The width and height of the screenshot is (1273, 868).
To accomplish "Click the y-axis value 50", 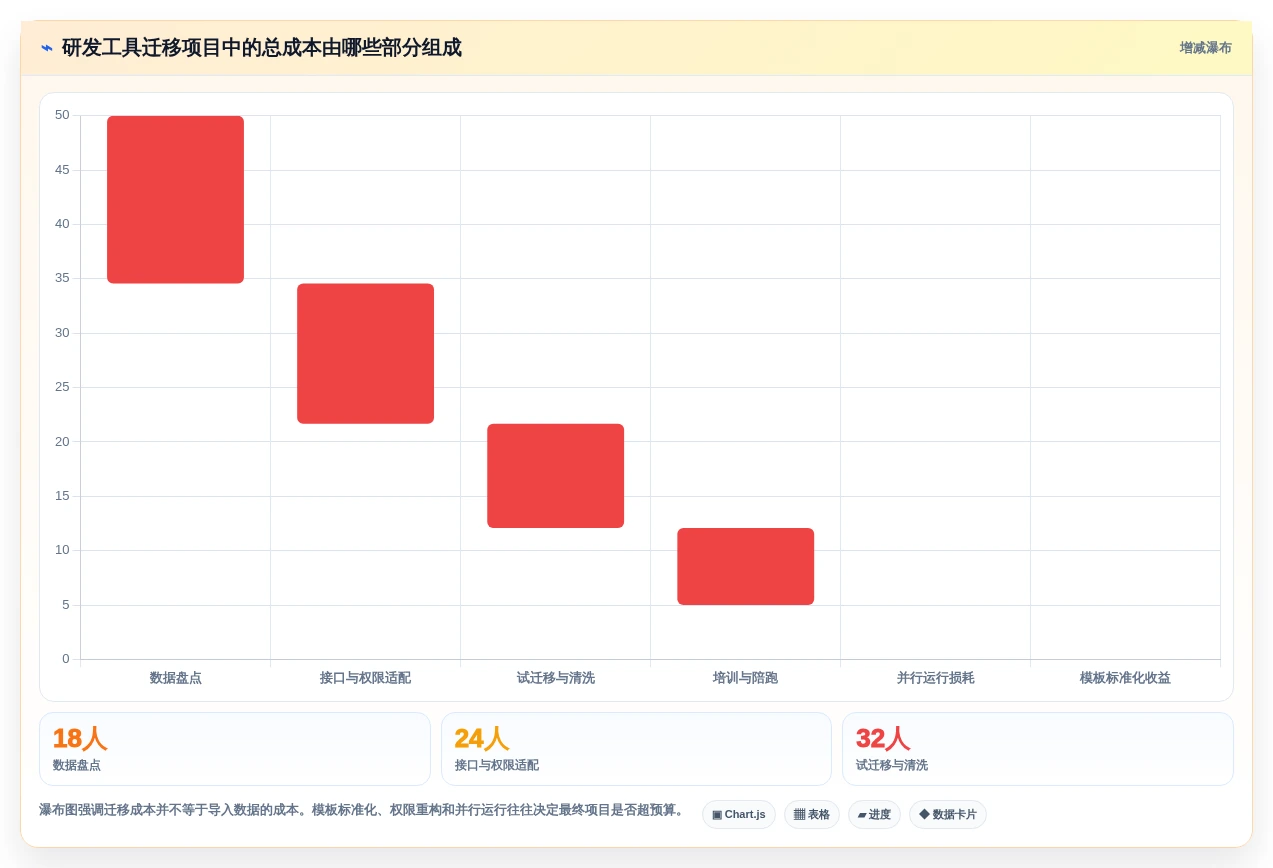I will click(62, 115).
